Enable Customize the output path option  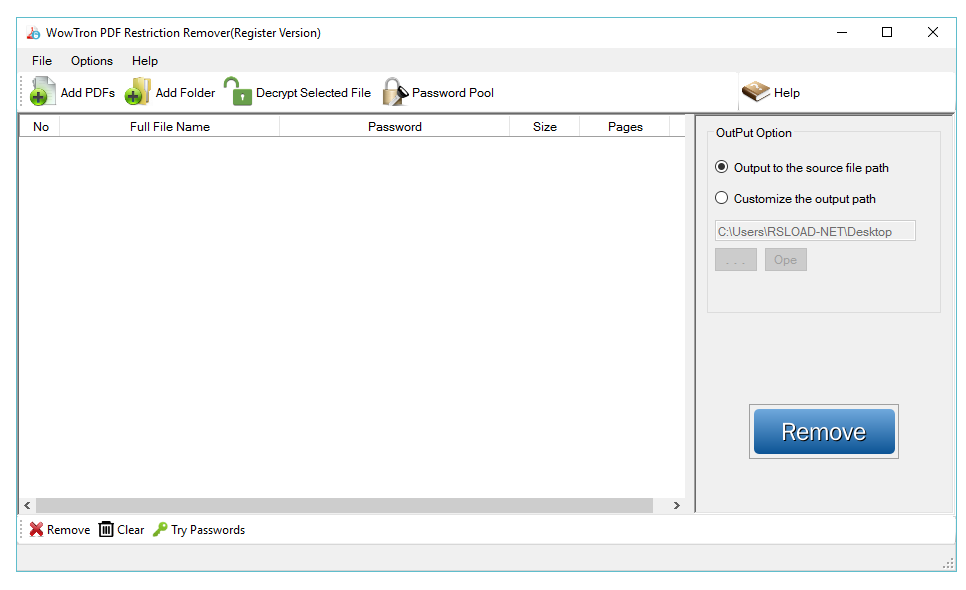(x=721, y=198)
